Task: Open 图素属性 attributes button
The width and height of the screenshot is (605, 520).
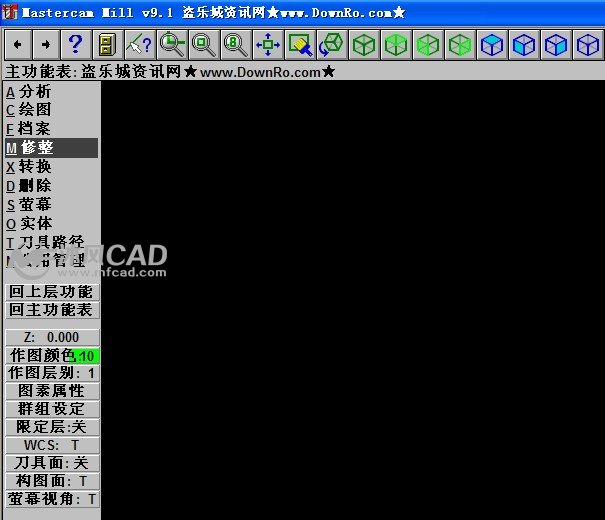Action: [52, 391]
